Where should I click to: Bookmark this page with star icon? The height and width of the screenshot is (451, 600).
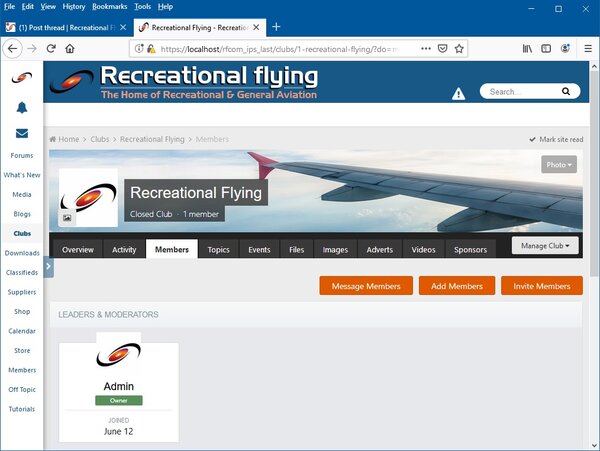click(x=459, y=48)
